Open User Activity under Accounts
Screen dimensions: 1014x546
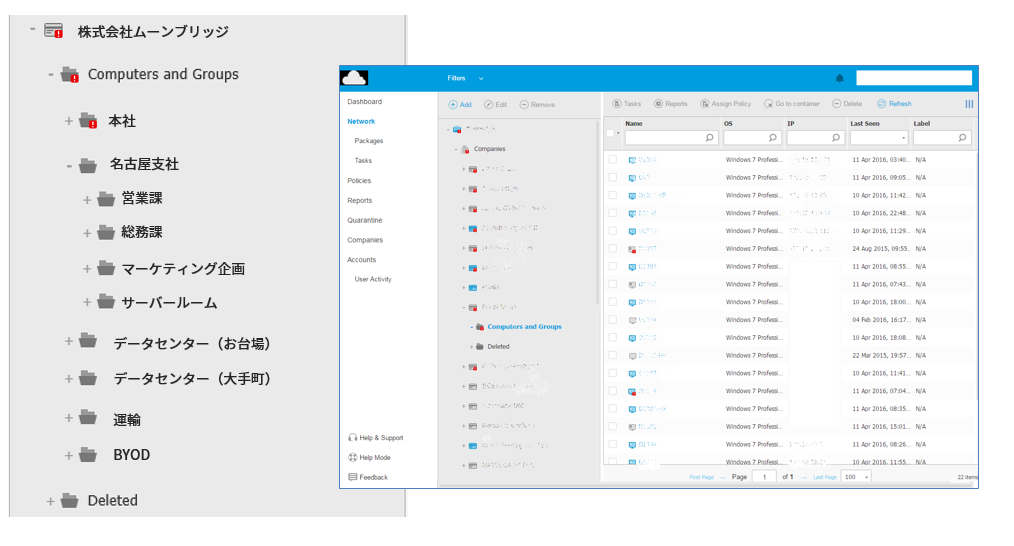[x=372, y=279]
